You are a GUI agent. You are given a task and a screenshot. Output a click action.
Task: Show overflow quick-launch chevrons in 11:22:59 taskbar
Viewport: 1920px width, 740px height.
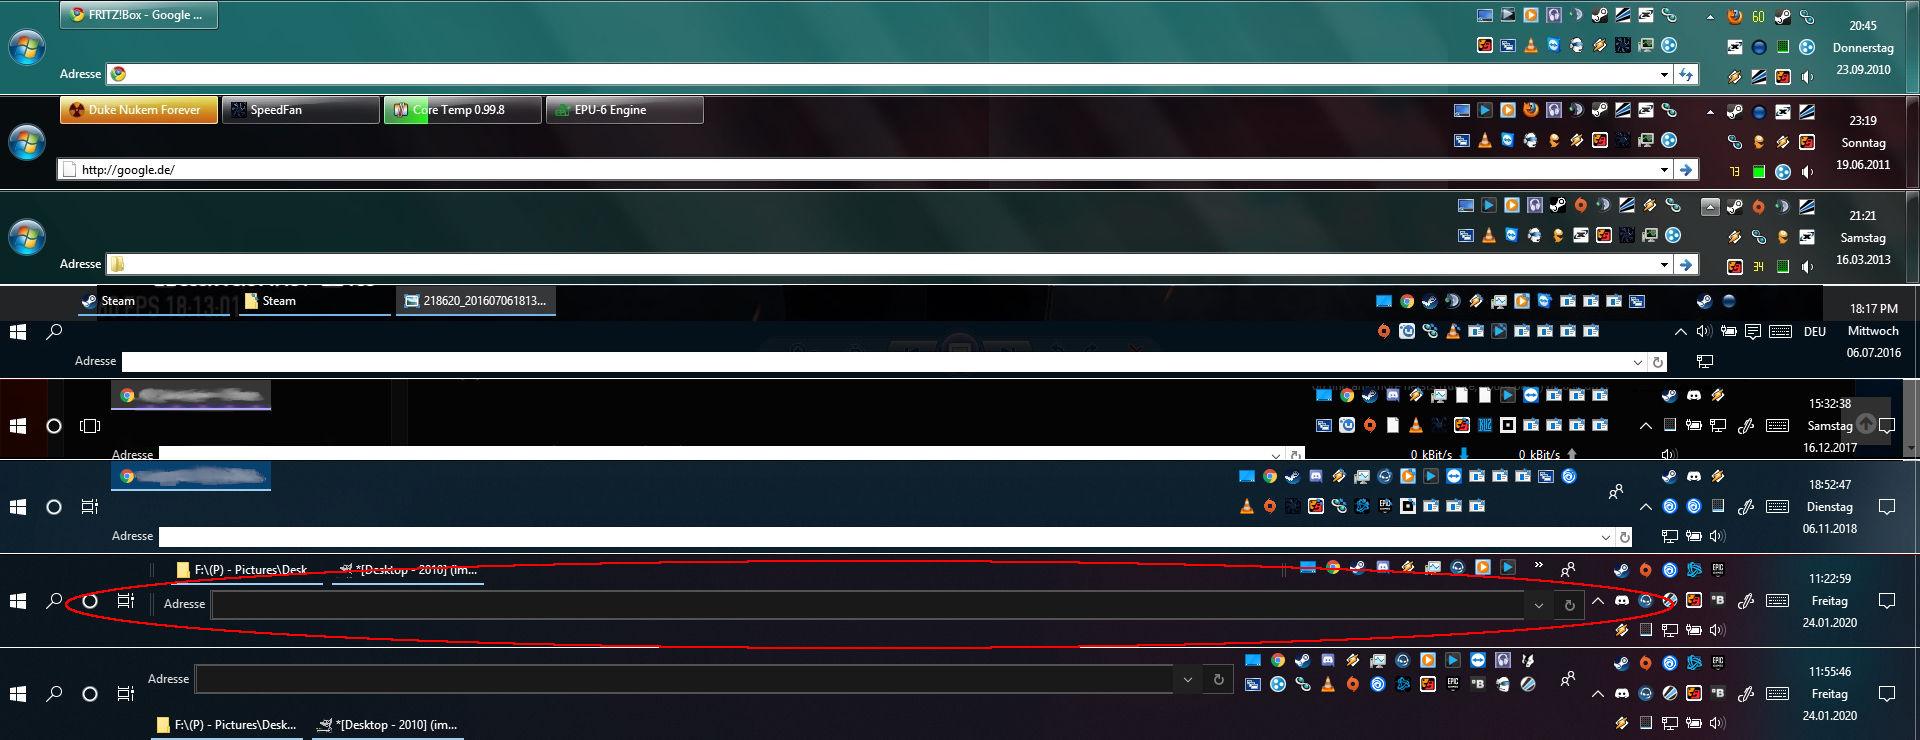pos(1539,564)
